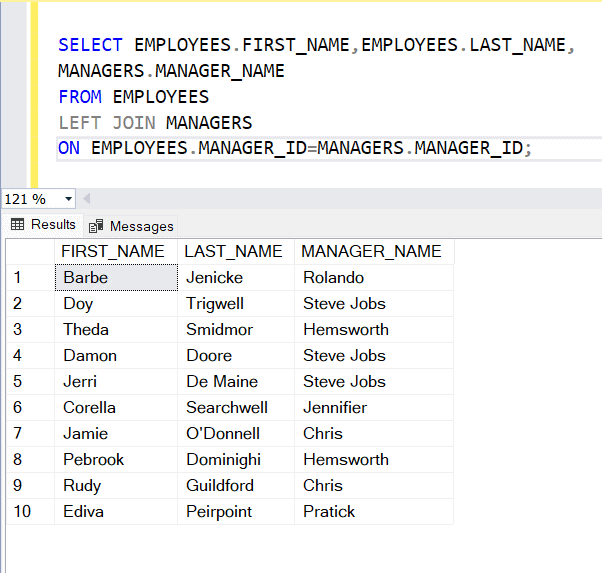
Task: Select the cell 'De Maine'
Action: coord(236,382)
